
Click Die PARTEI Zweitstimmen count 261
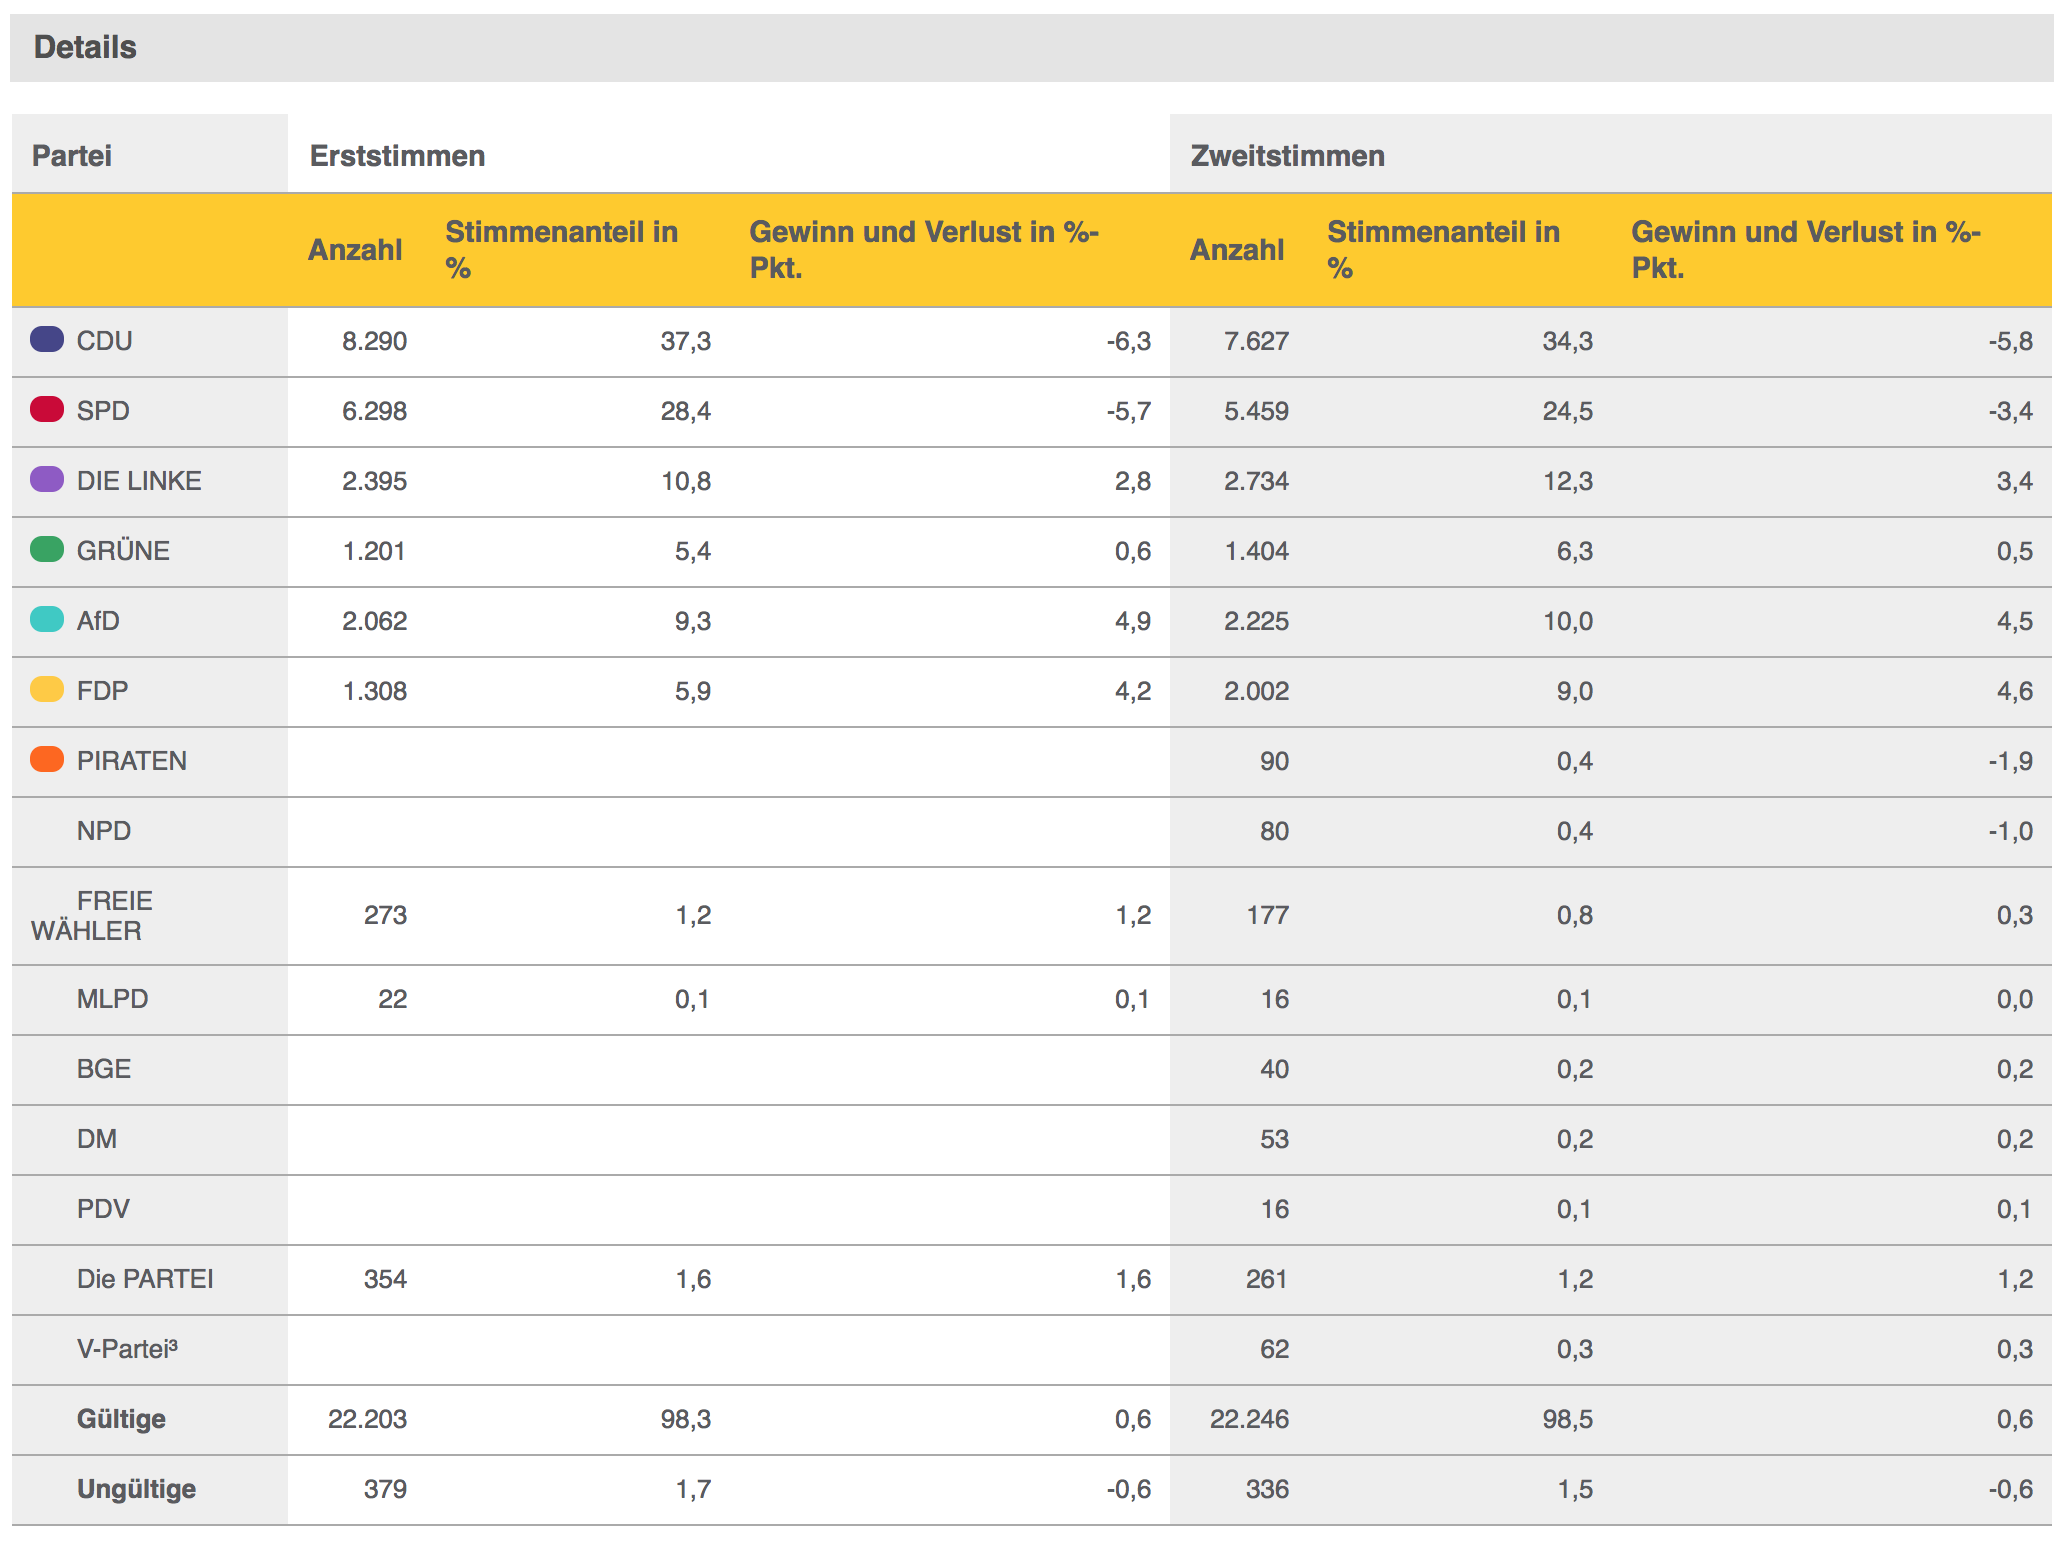pyautogui.click(x=1267, y=1279)
